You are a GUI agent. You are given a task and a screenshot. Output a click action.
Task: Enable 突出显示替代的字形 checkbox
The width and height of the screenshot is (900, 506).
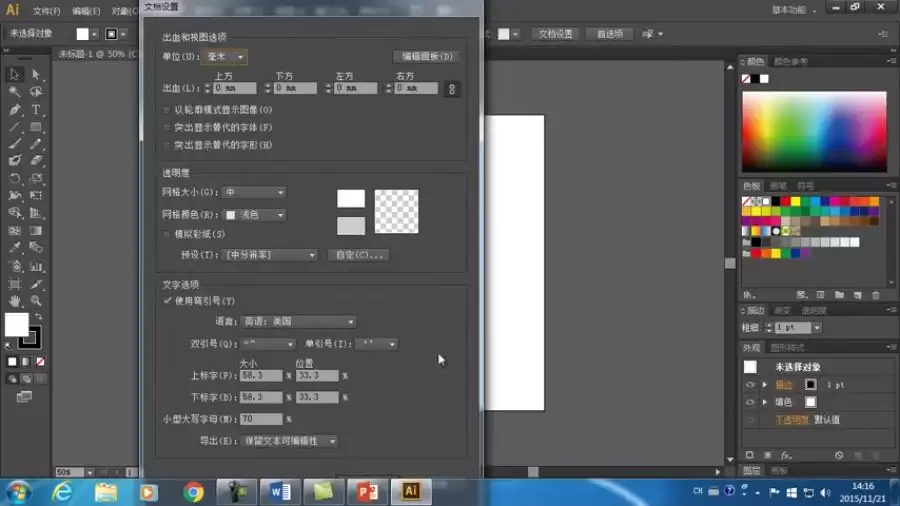[x=166, y=145]
